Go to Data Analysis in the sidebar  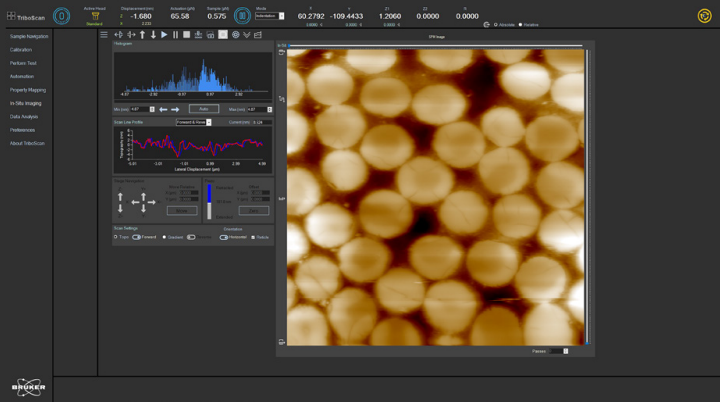tap(23, 116)
